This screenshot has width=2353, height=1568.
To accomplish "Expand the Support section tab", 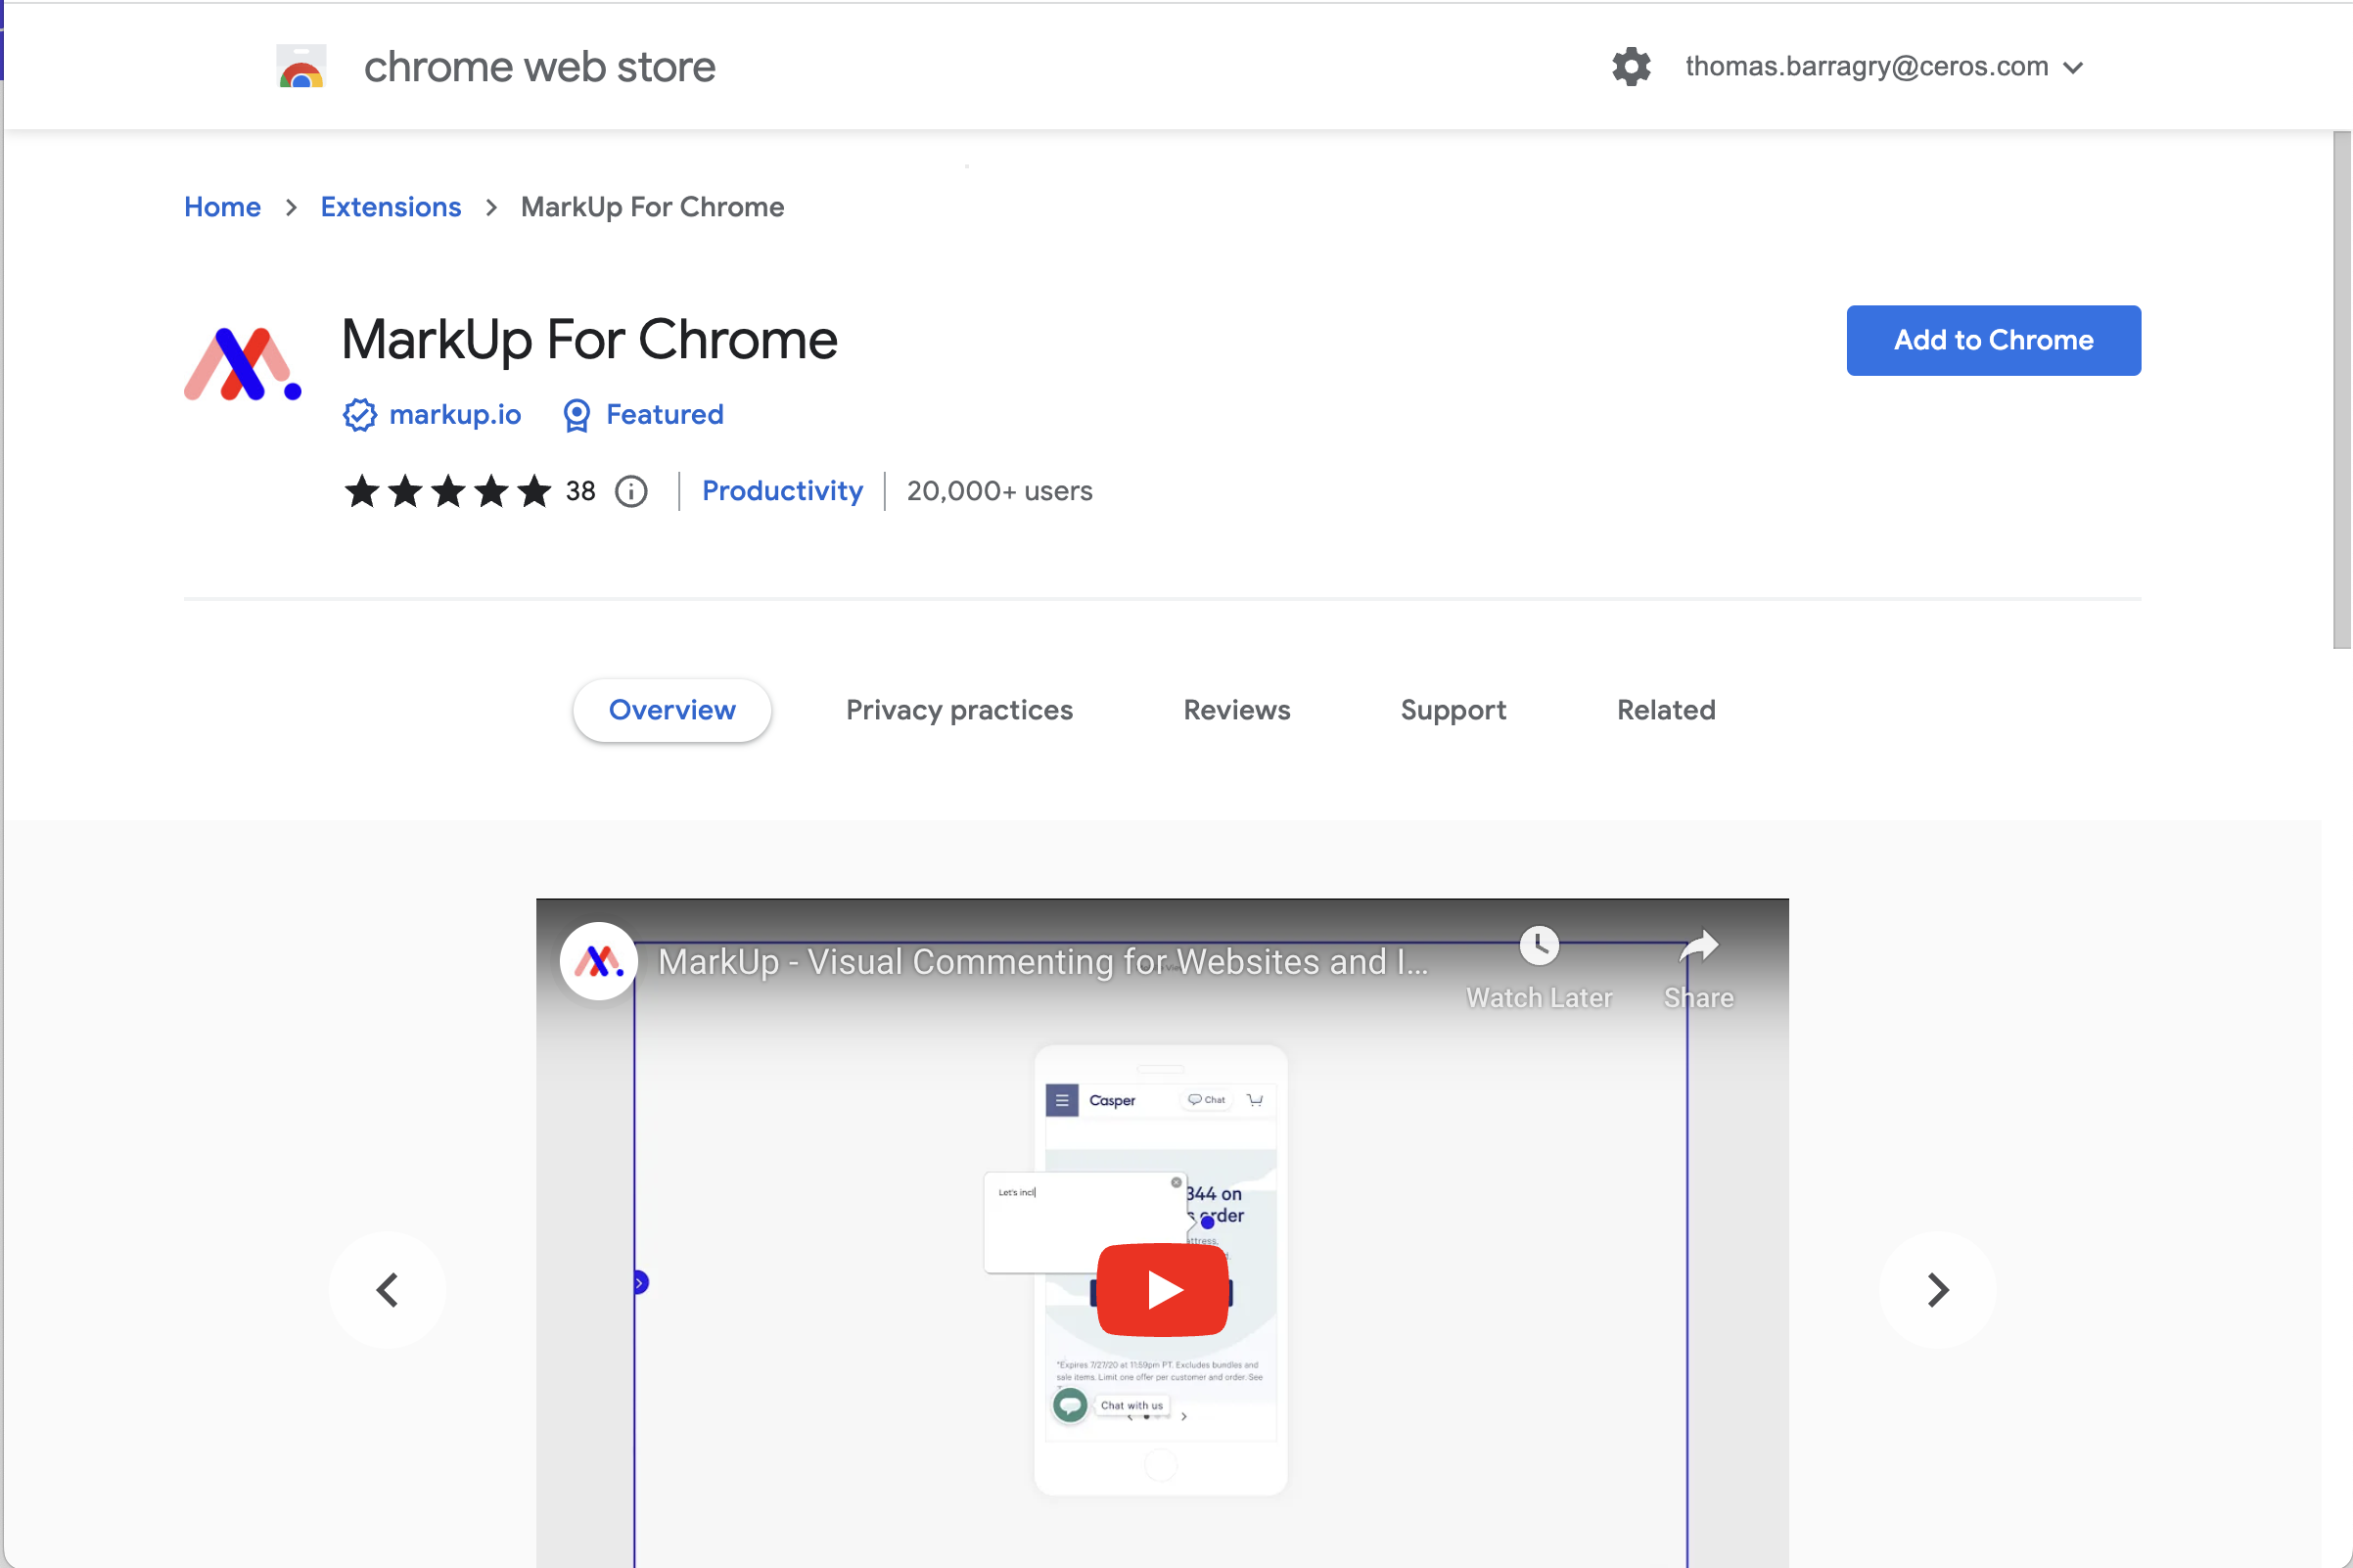I will tap(1453, 709).
